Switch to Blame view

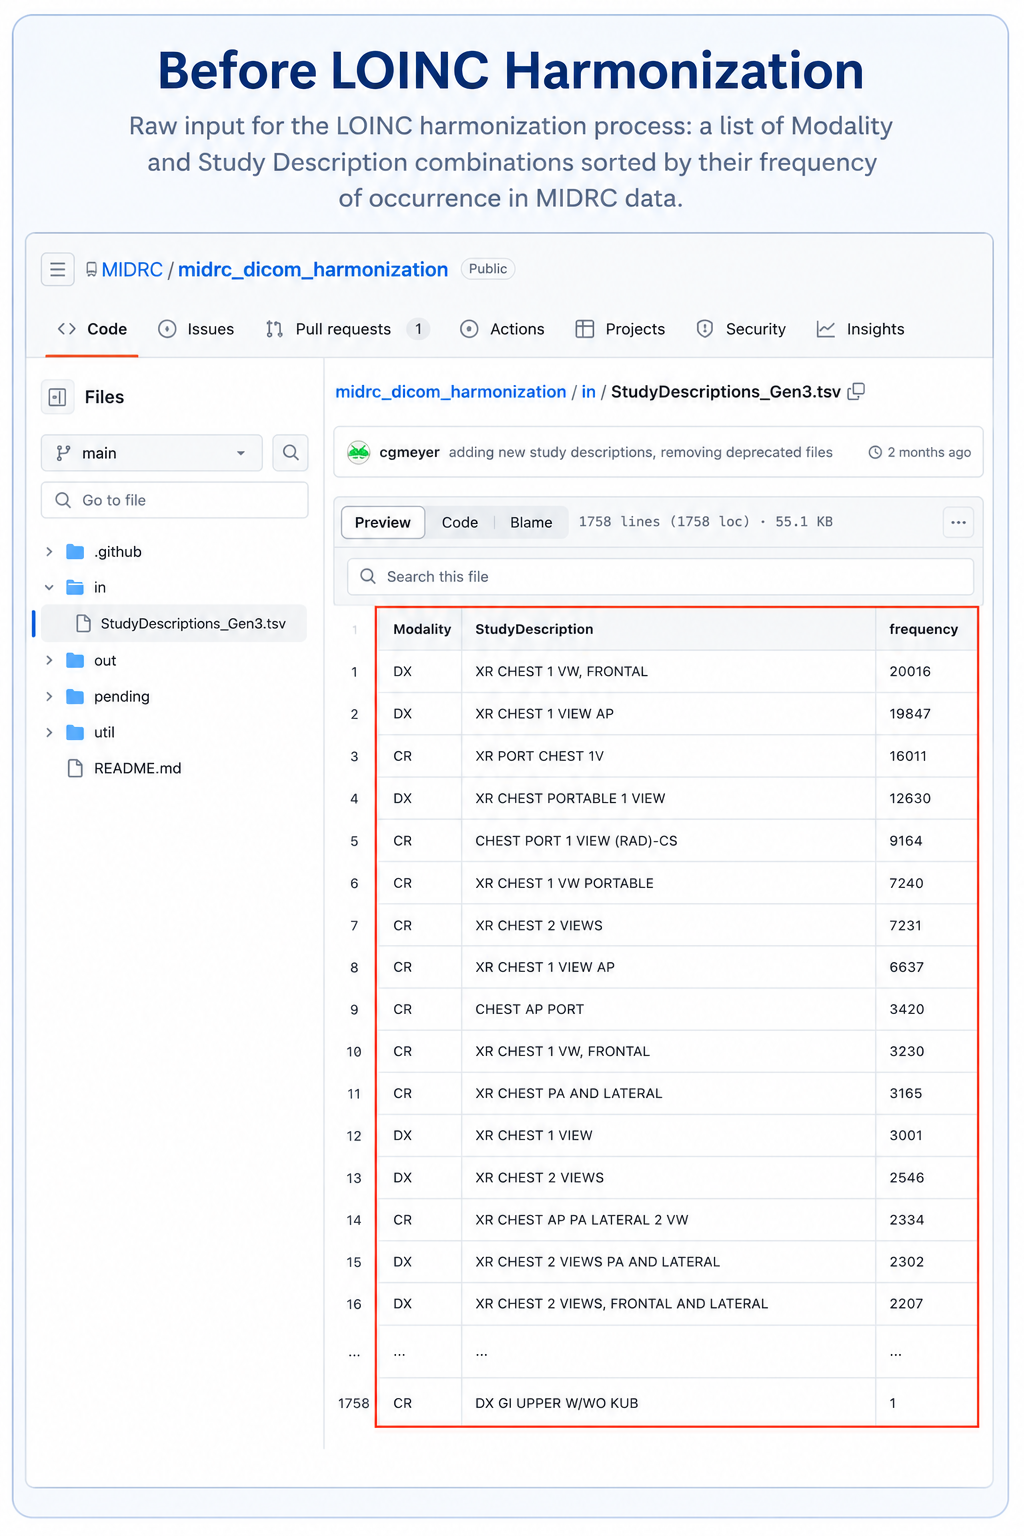point(531,522)
